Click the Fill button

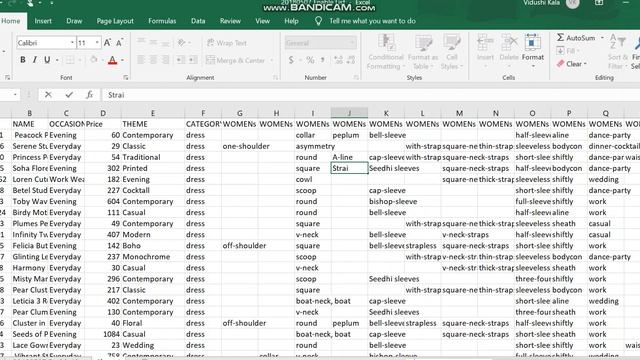[567, 51]
